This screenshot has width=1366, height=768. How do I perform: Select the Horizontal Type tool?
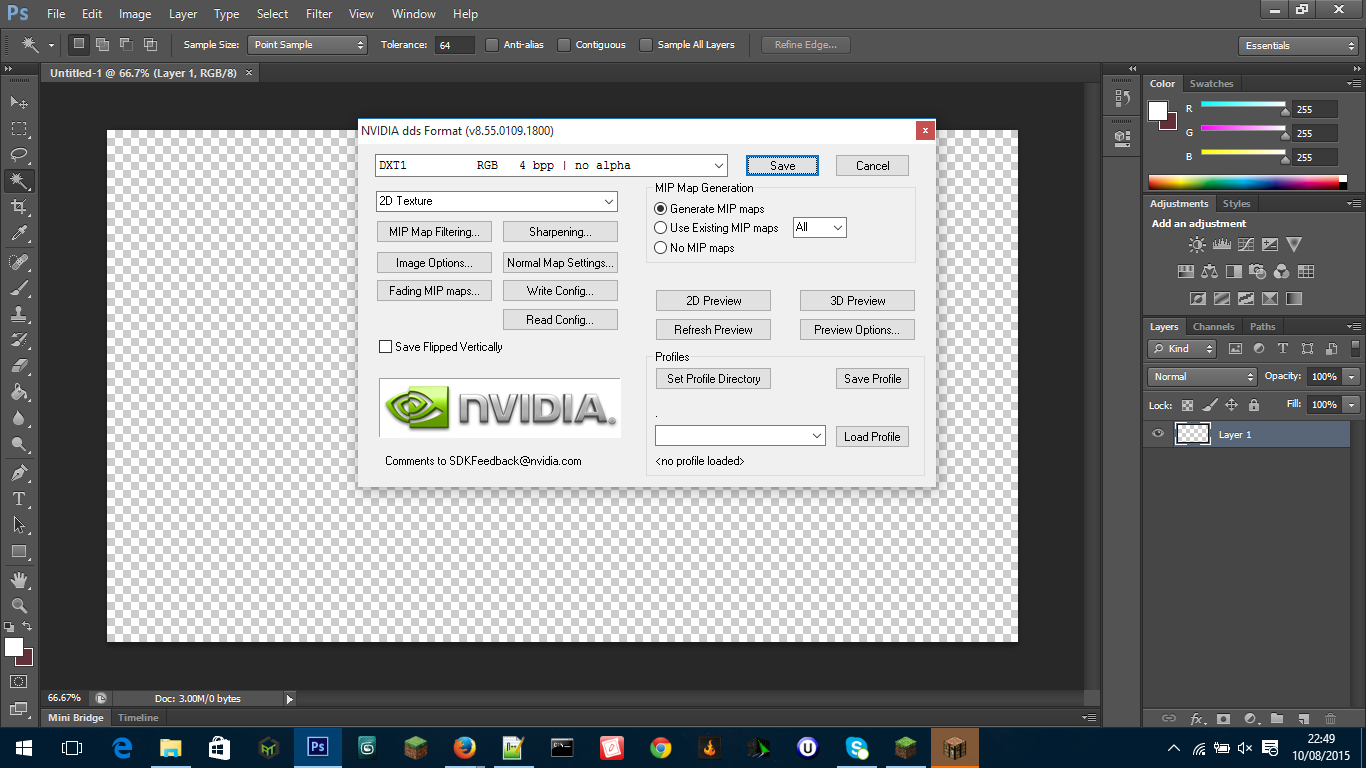[x=18, y=498]
